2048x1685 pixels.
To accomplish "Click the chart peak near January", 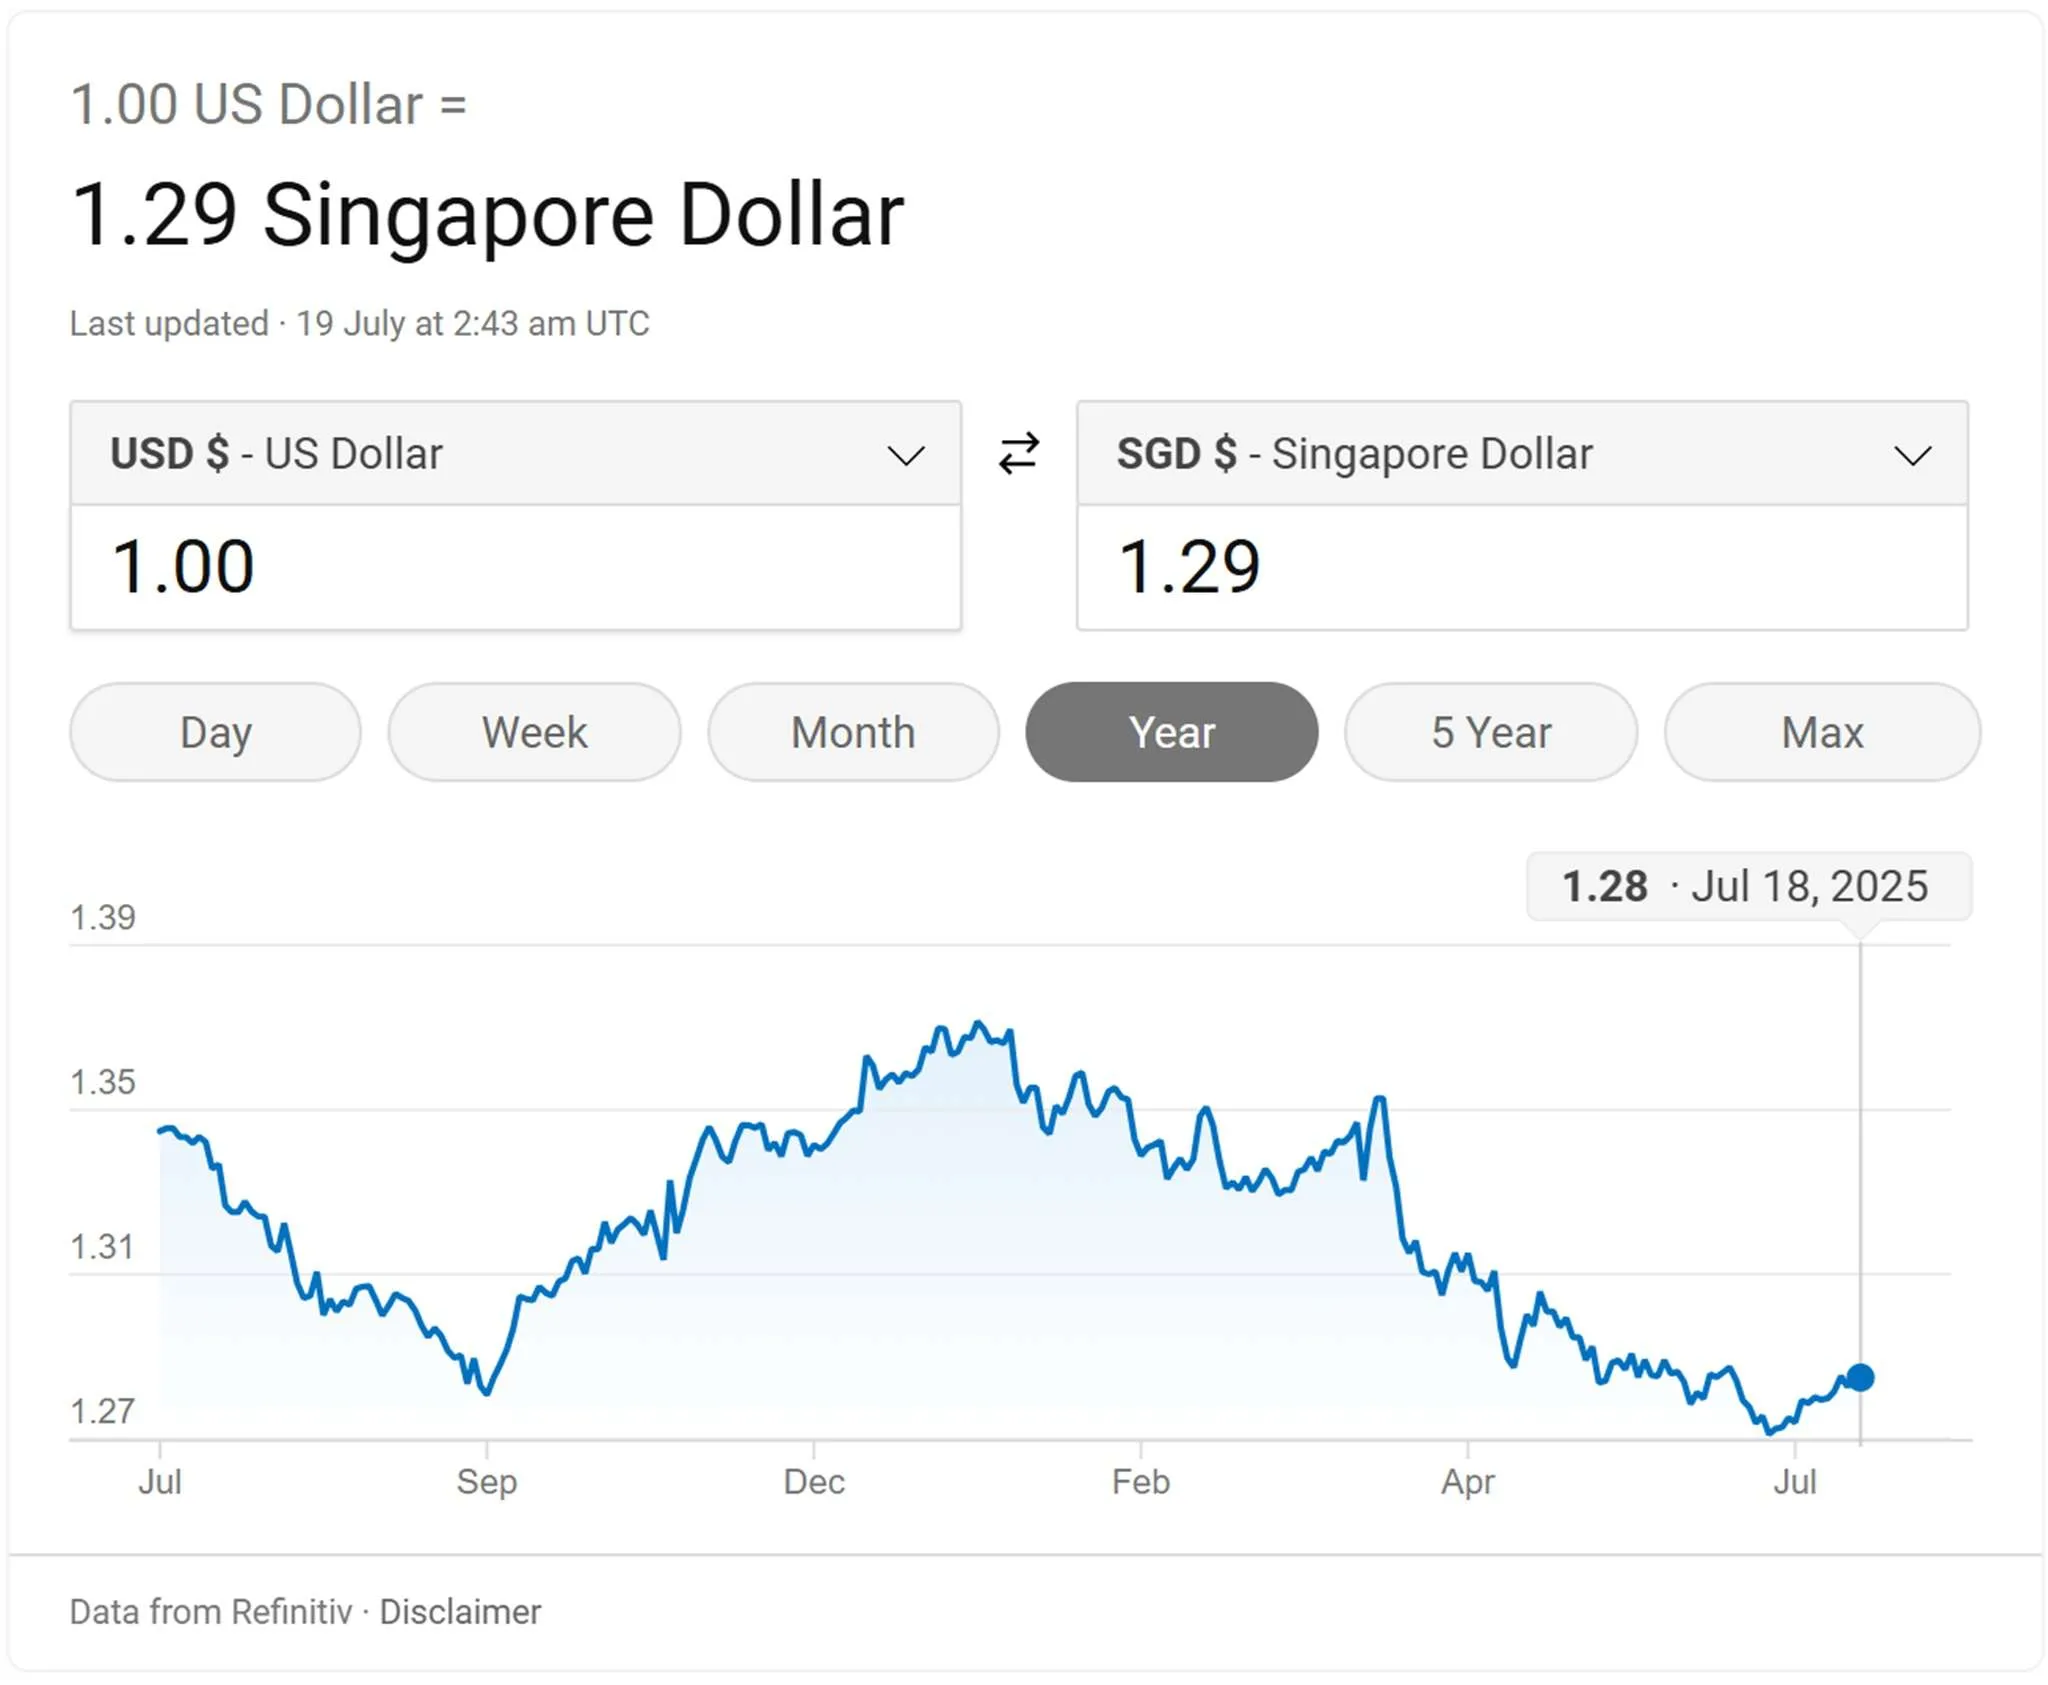I will coord(978,1024).
